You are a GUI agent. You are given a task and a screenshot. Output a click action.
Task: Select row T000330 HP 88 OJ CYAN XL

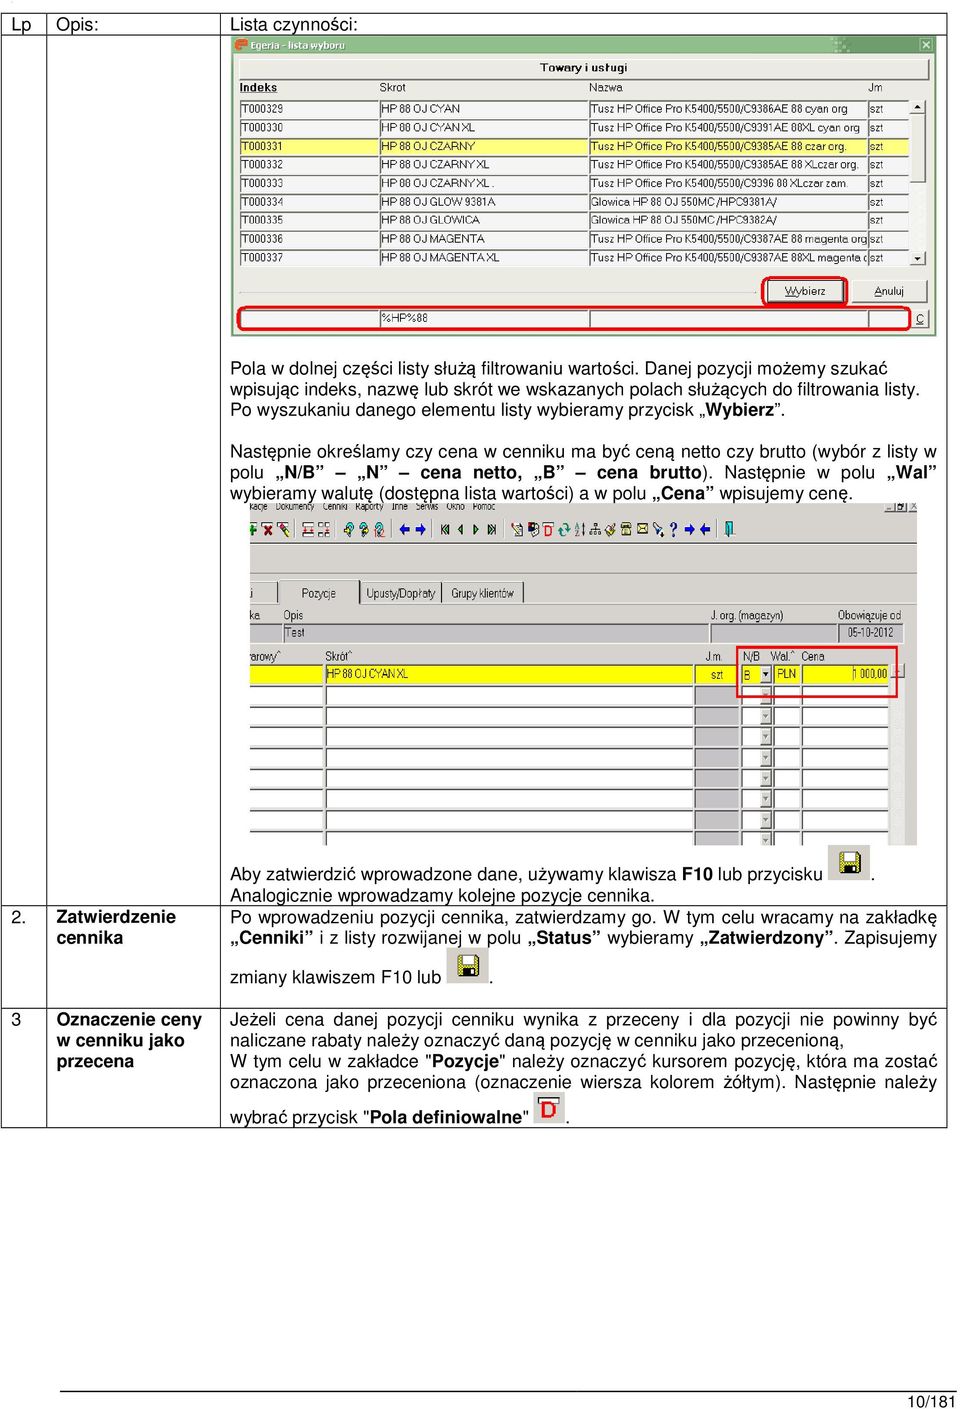coord(574,127)
